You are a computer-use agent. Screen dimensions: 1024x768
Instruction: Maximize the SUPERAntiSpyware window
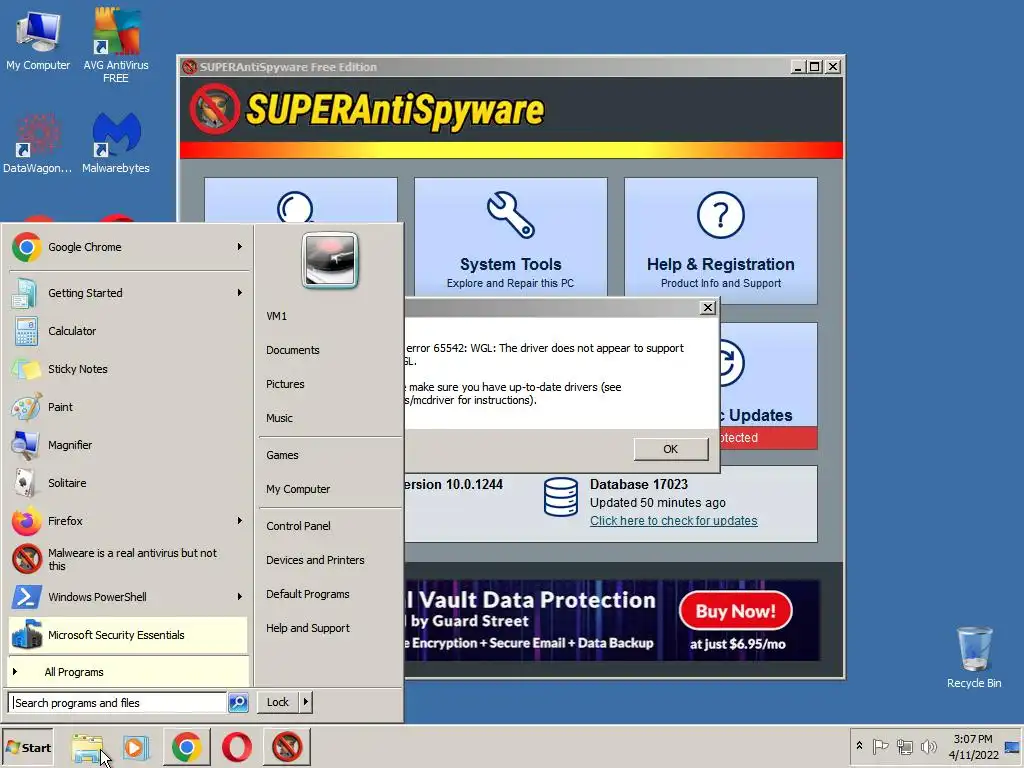tap(814, 67)
